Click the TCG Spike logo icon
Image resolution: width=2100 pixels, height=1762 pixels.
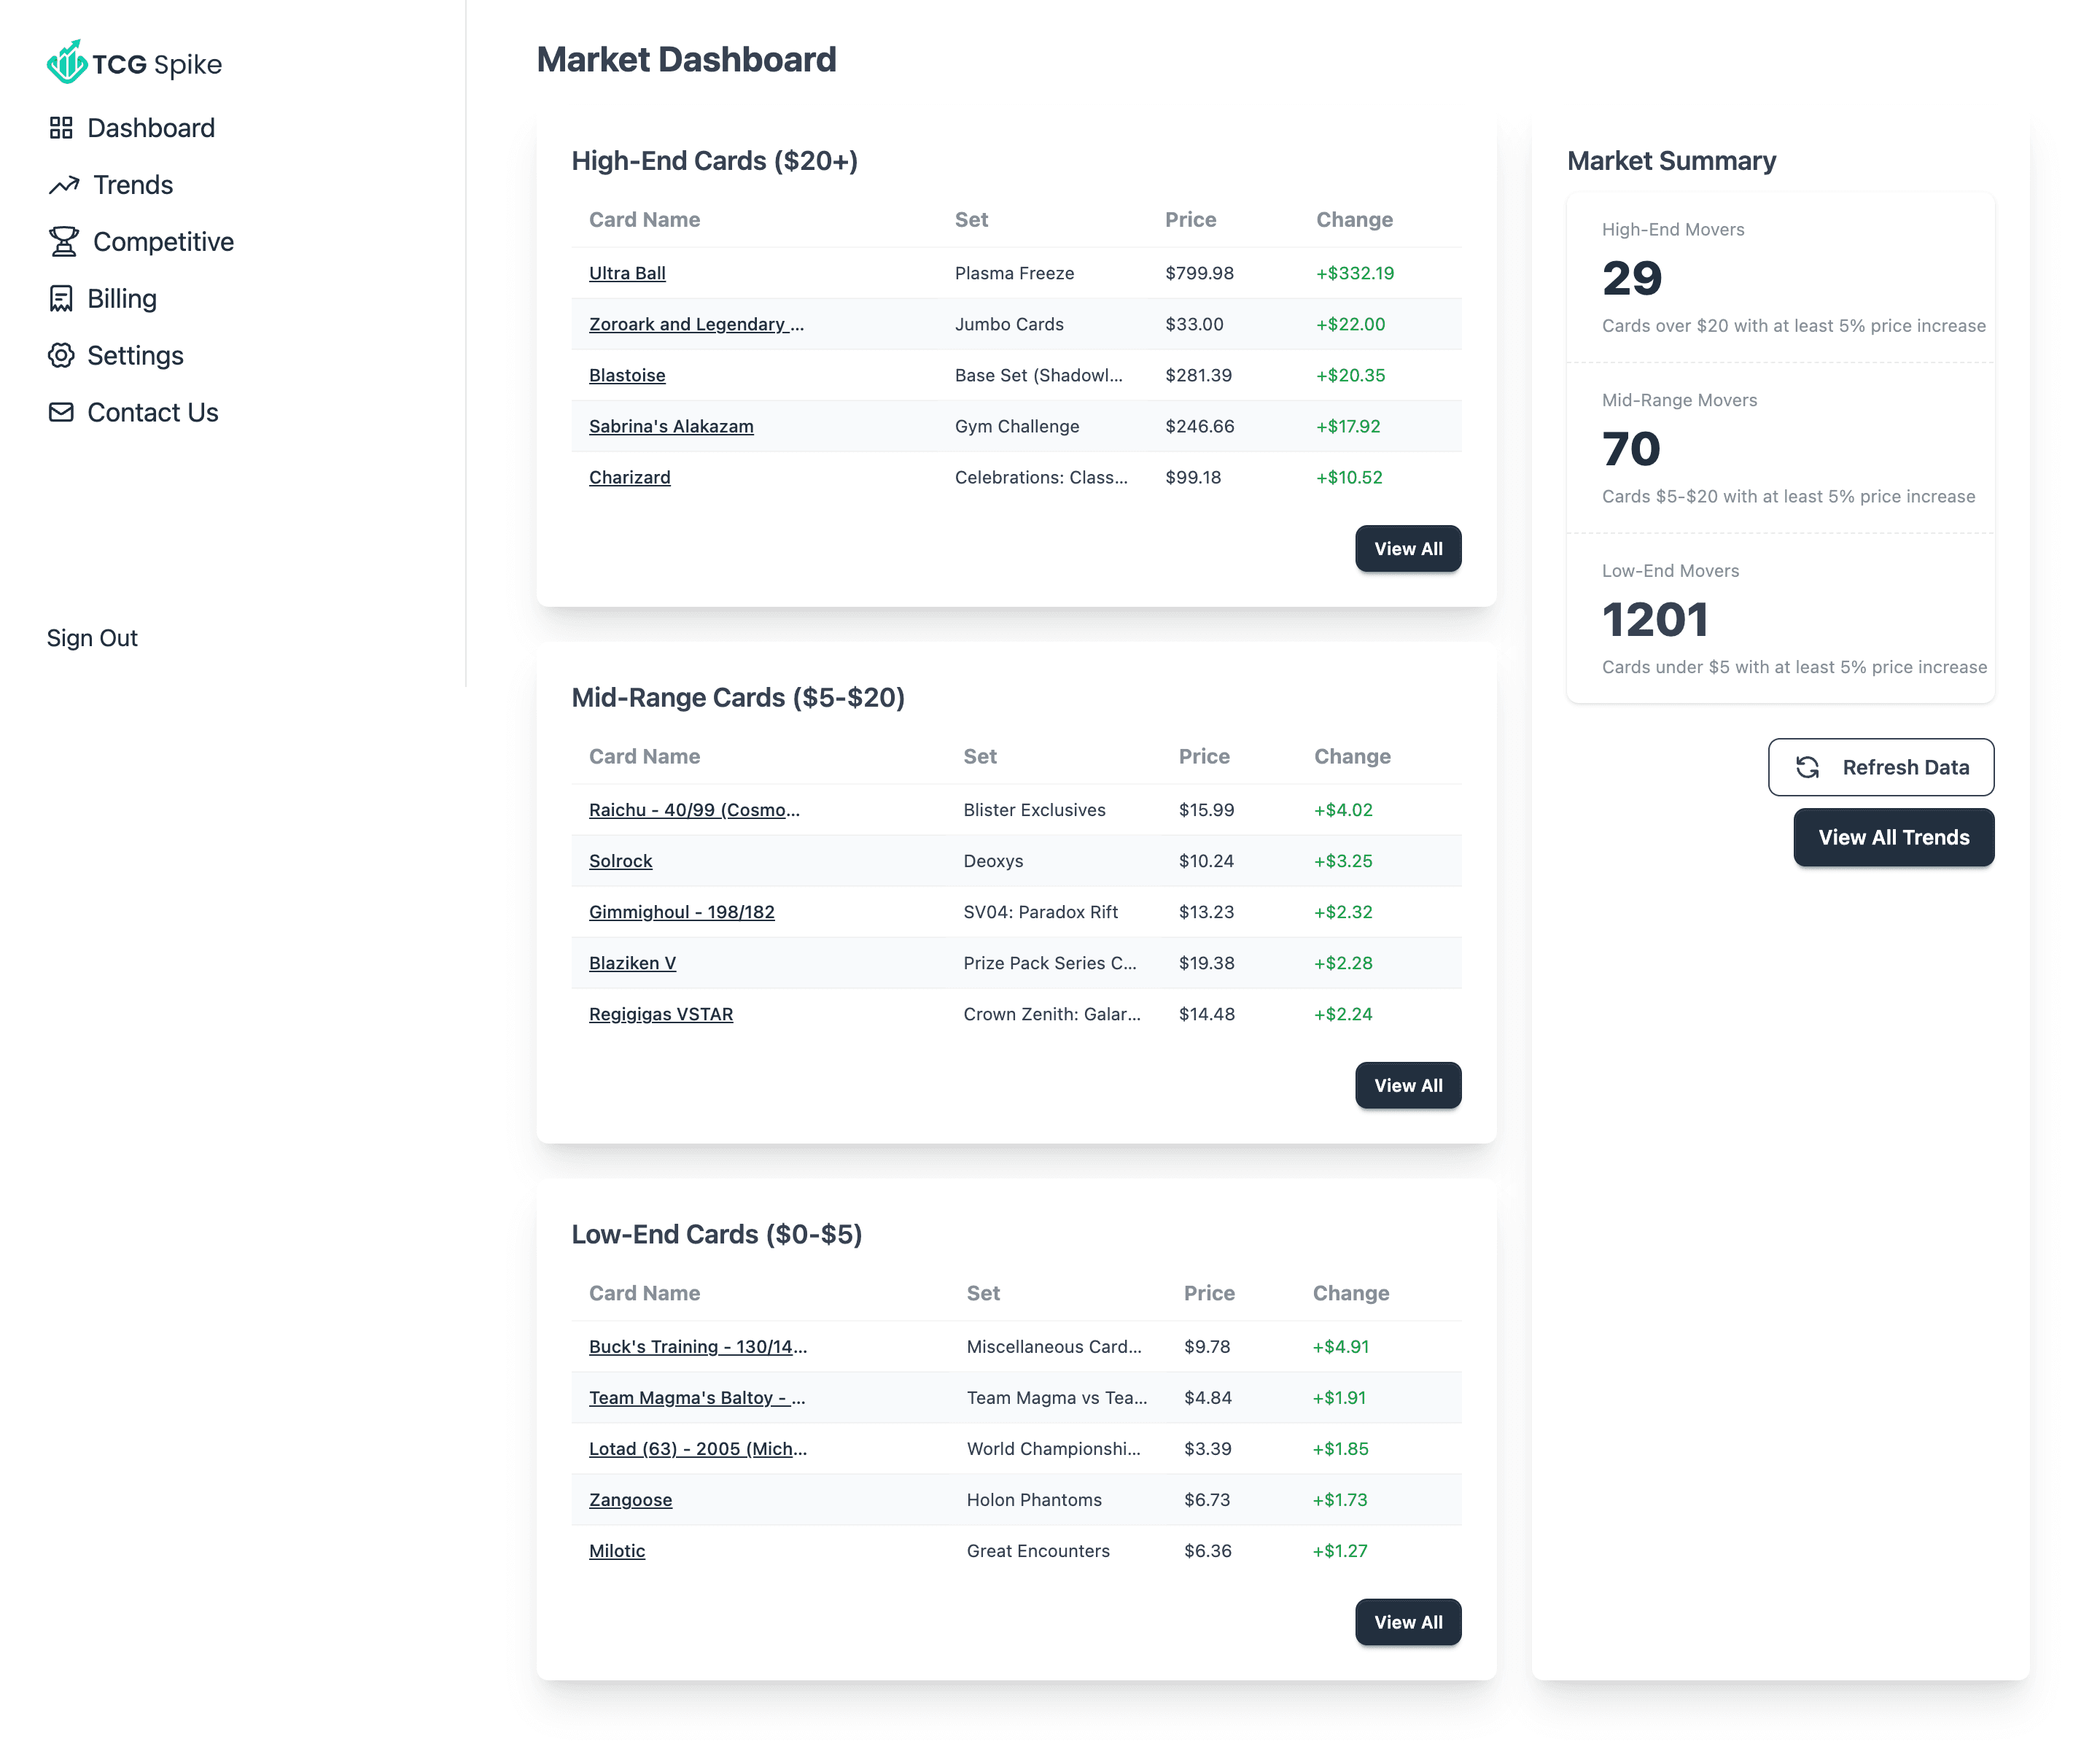tap(66, 62)
